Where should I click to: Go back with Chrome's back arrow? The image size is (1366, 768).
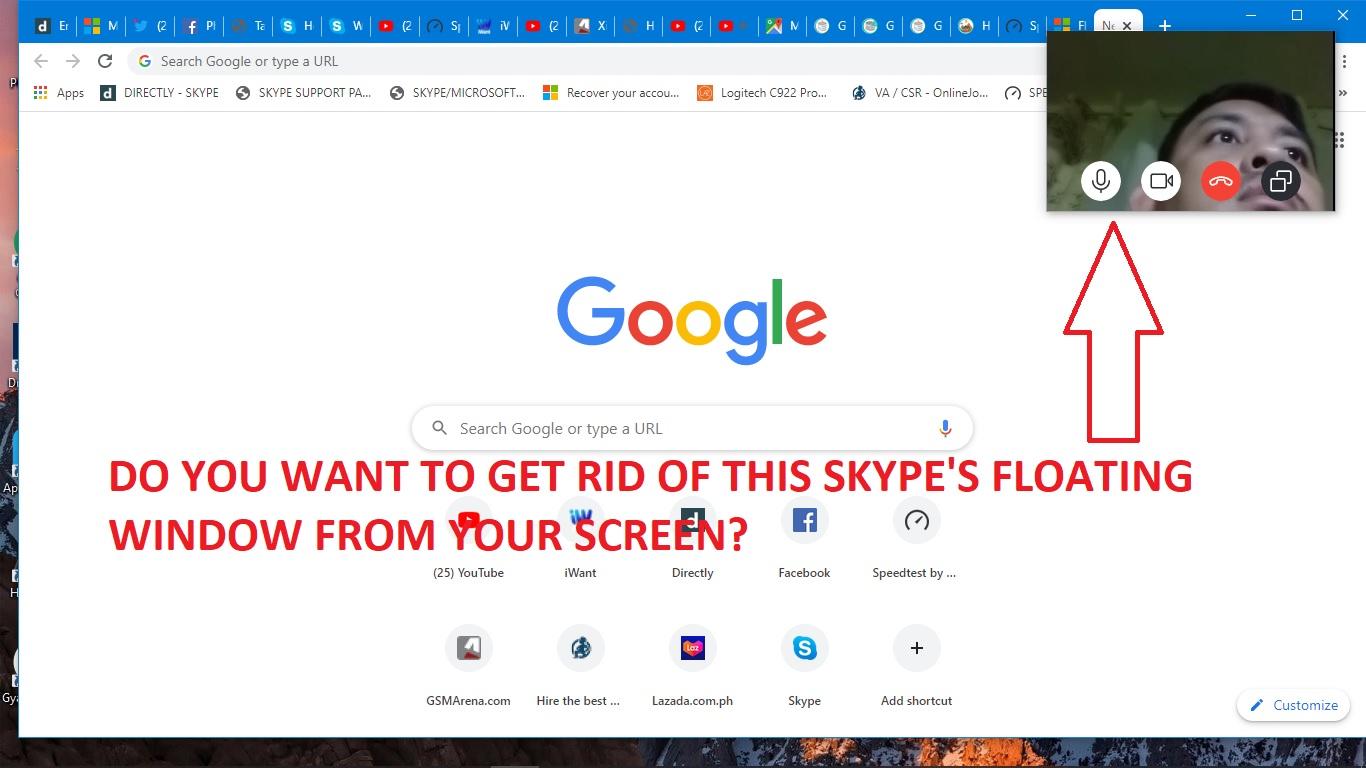pyautogui.click(x=41, y=61)
